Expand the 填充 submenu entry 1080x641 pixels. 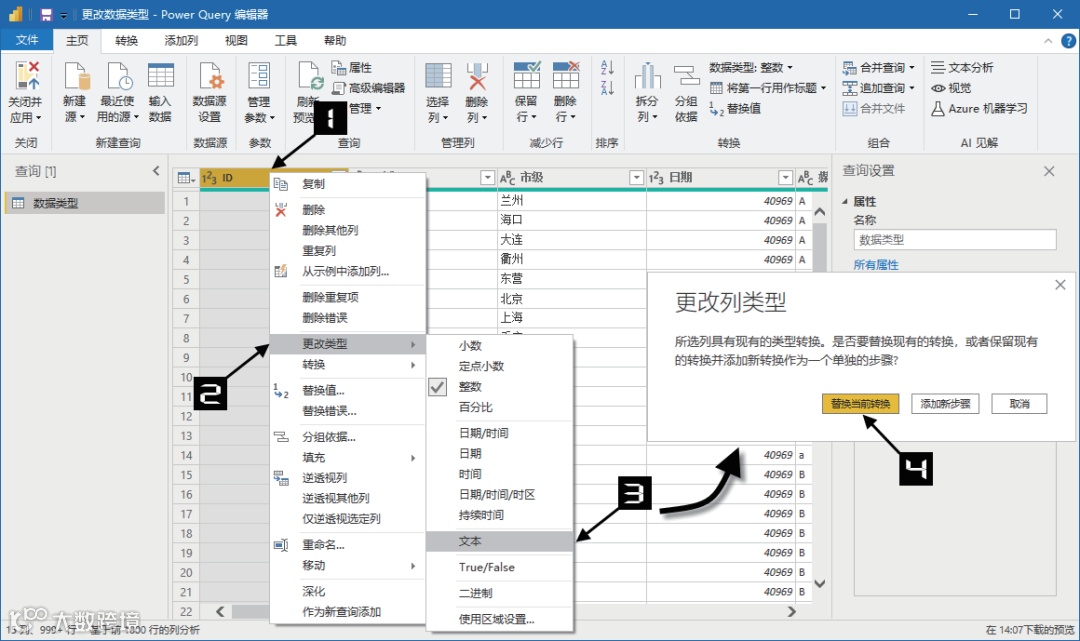point(348,457)
